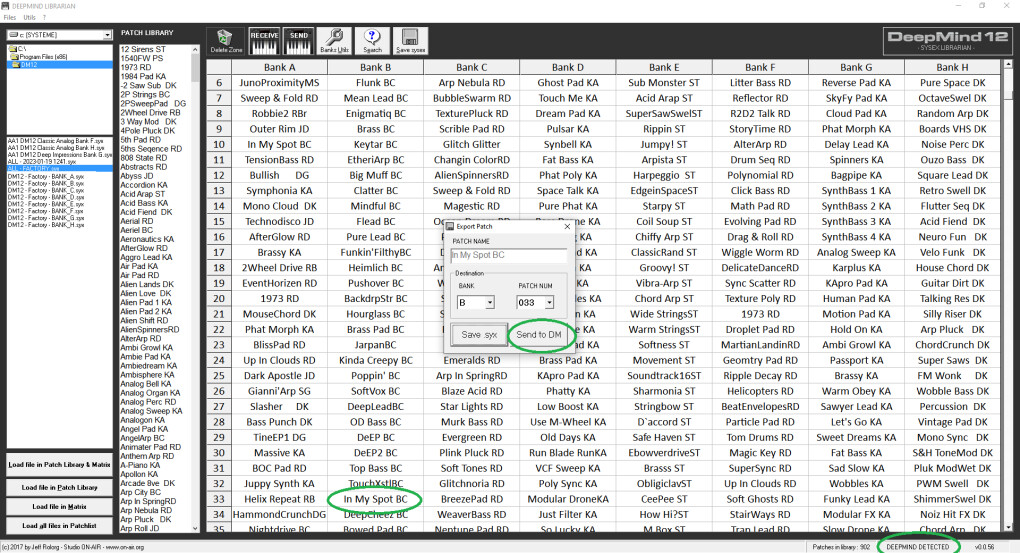Select Soundtrack16ST cell
The image size is (1020, 553).
click(x=664, y=375)
